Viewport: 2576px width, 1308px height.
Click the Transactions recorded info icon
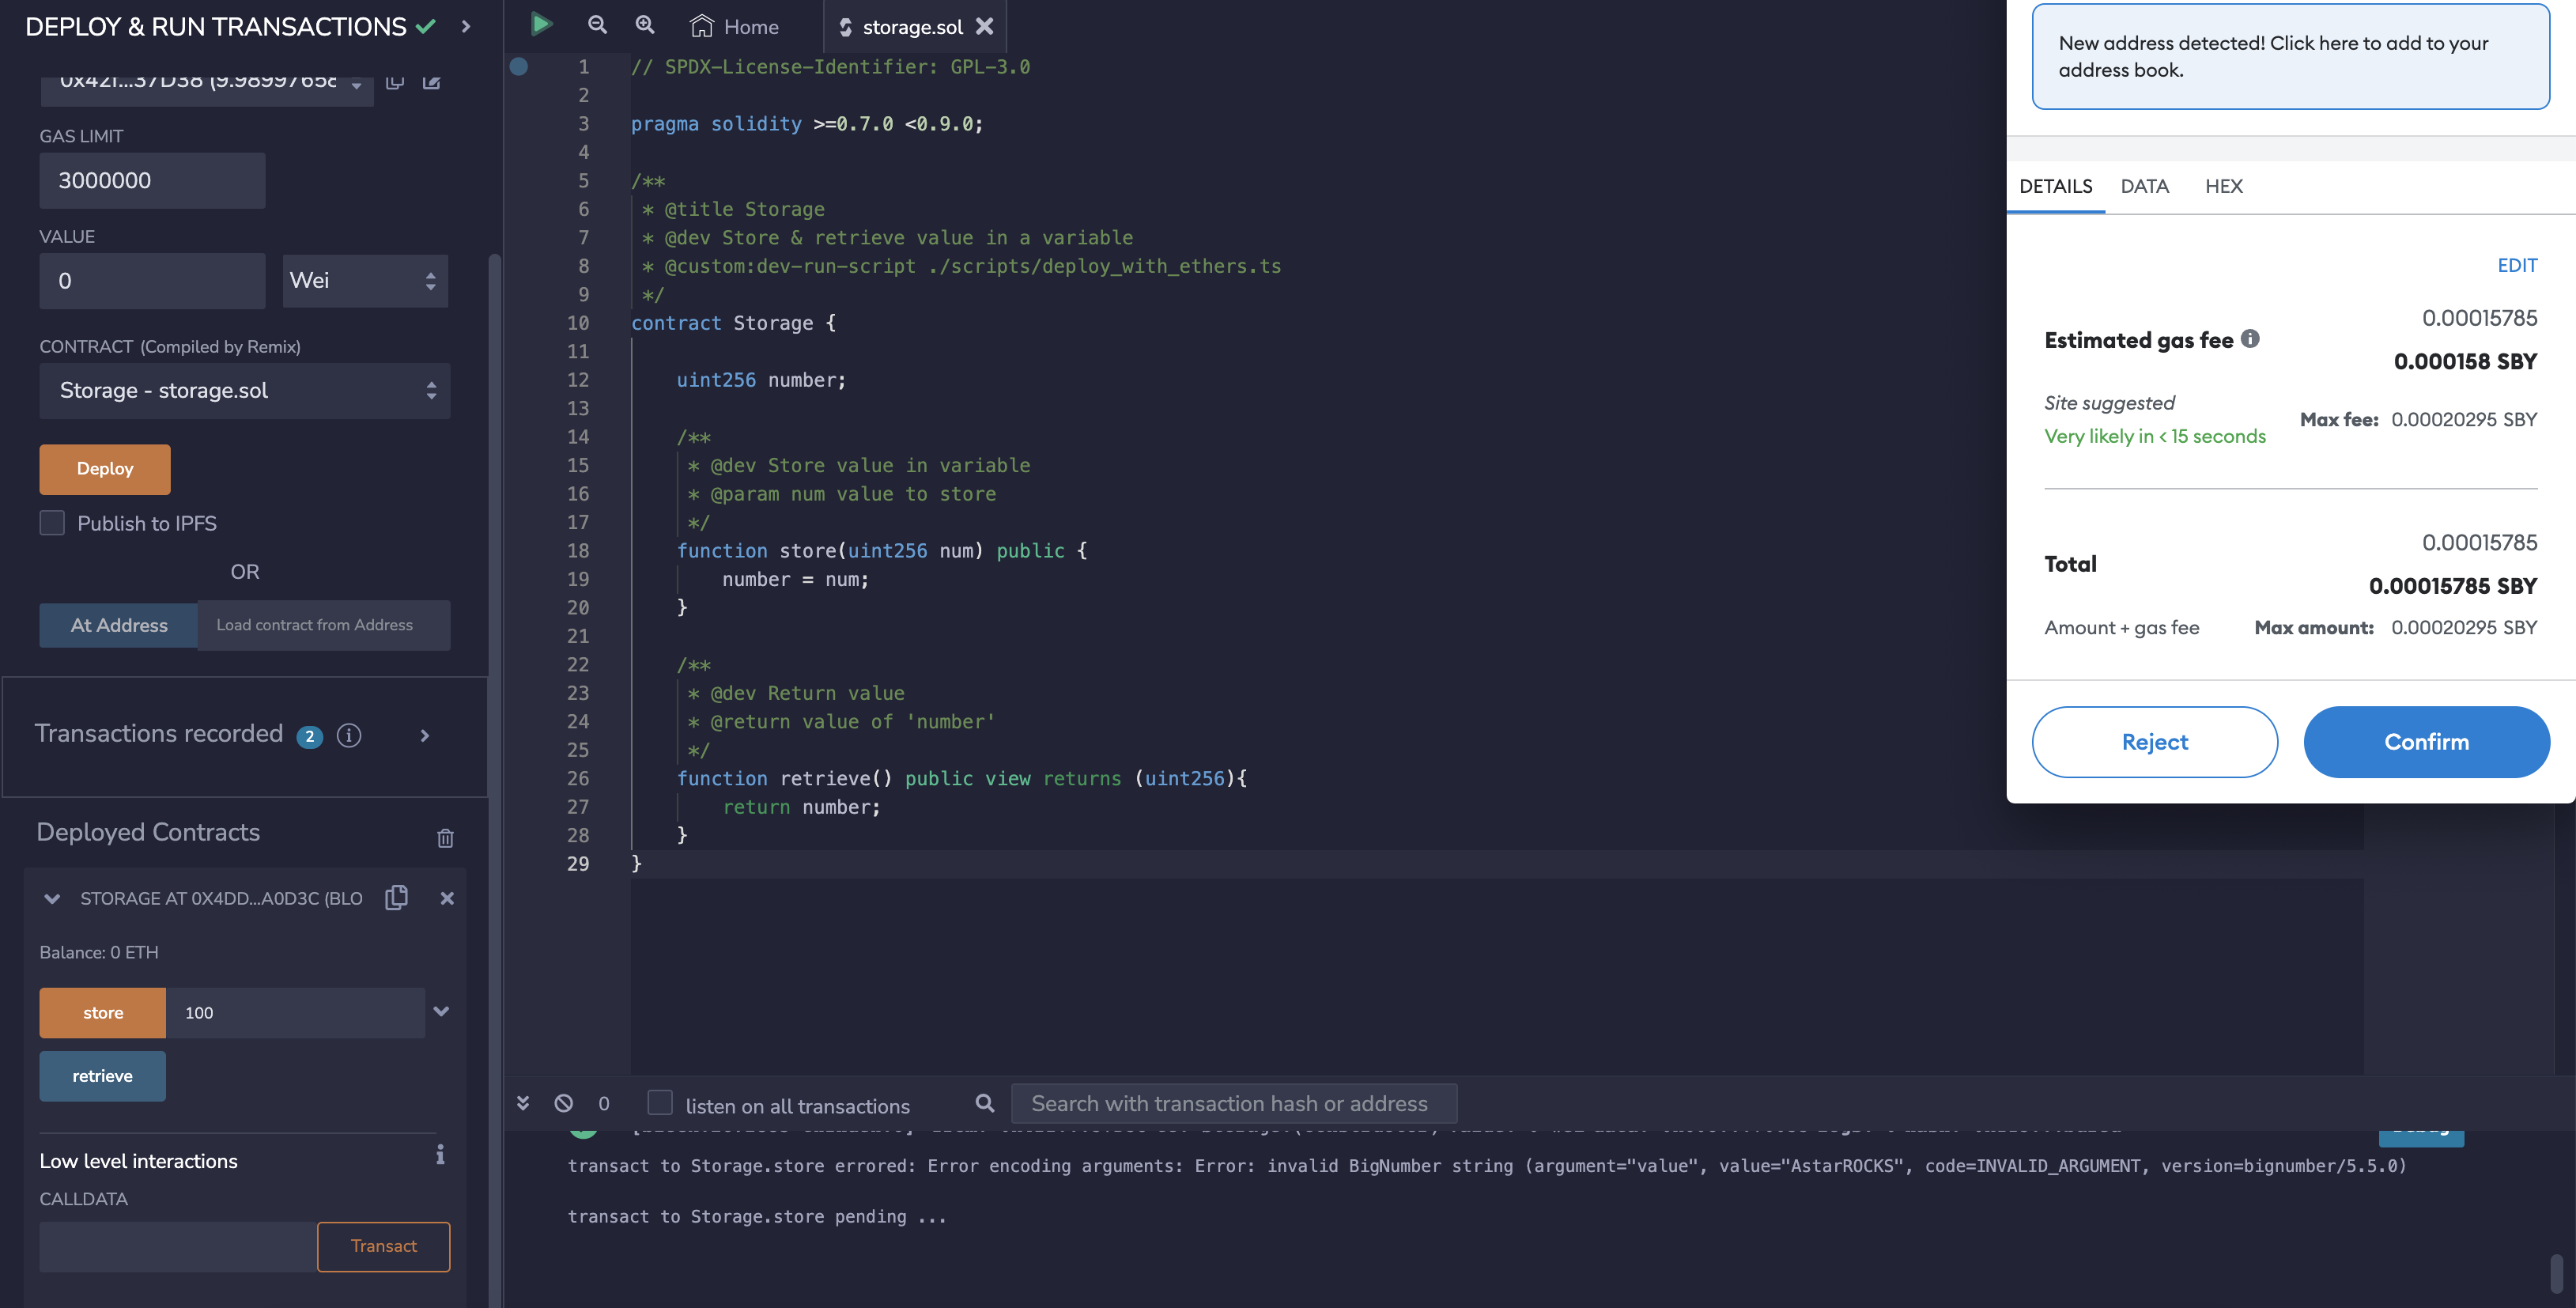tap(349, 735)
